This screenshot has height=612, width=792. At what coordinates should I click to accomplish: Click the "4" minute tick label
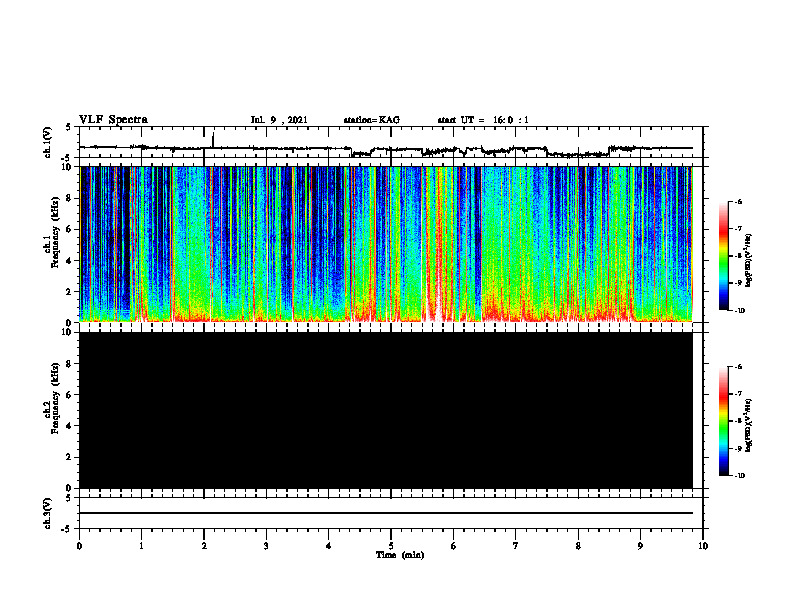tap(329, 546)
